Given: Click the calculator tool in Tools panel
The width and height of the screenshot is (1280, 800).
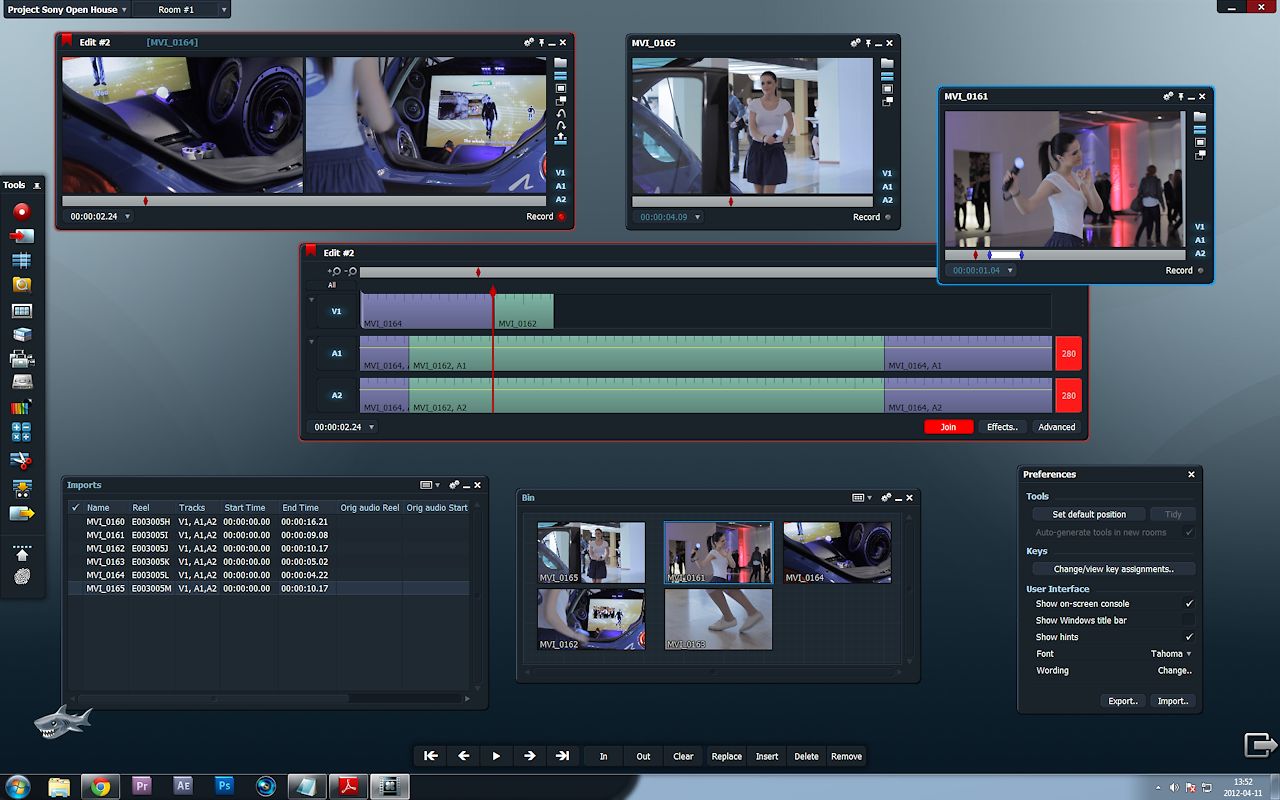Looking at the screenshot, I should click(21, 432).
